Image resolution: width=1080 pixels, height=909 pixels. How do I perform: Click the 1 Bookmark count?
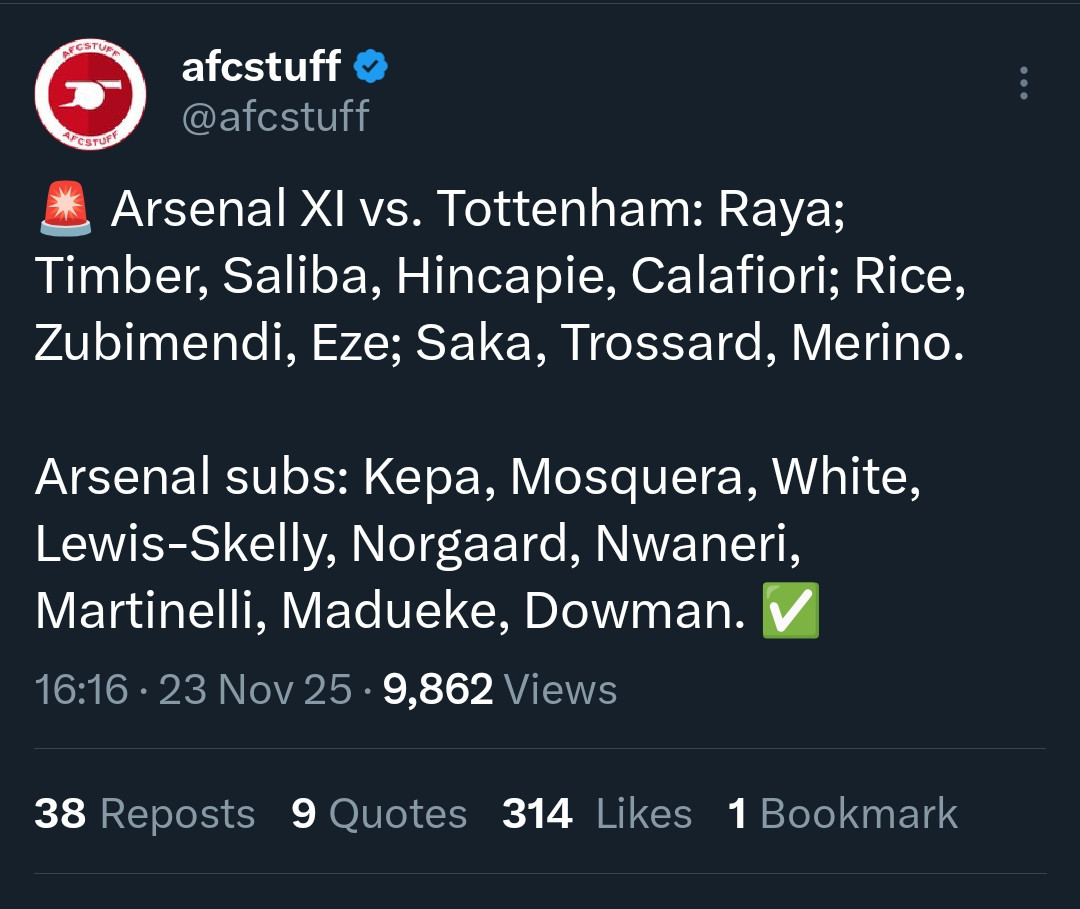click(x=843, y=813)
